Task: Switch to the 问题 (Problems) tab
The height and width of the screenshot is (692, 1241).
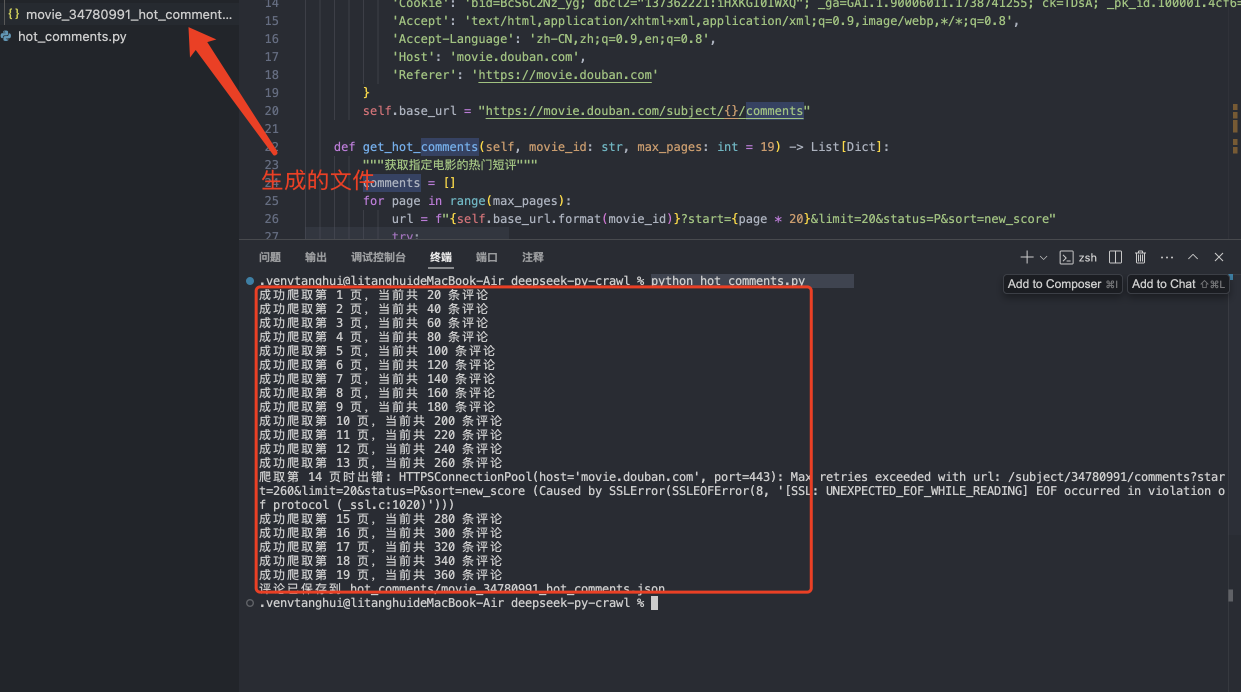Action: (270, 257)
